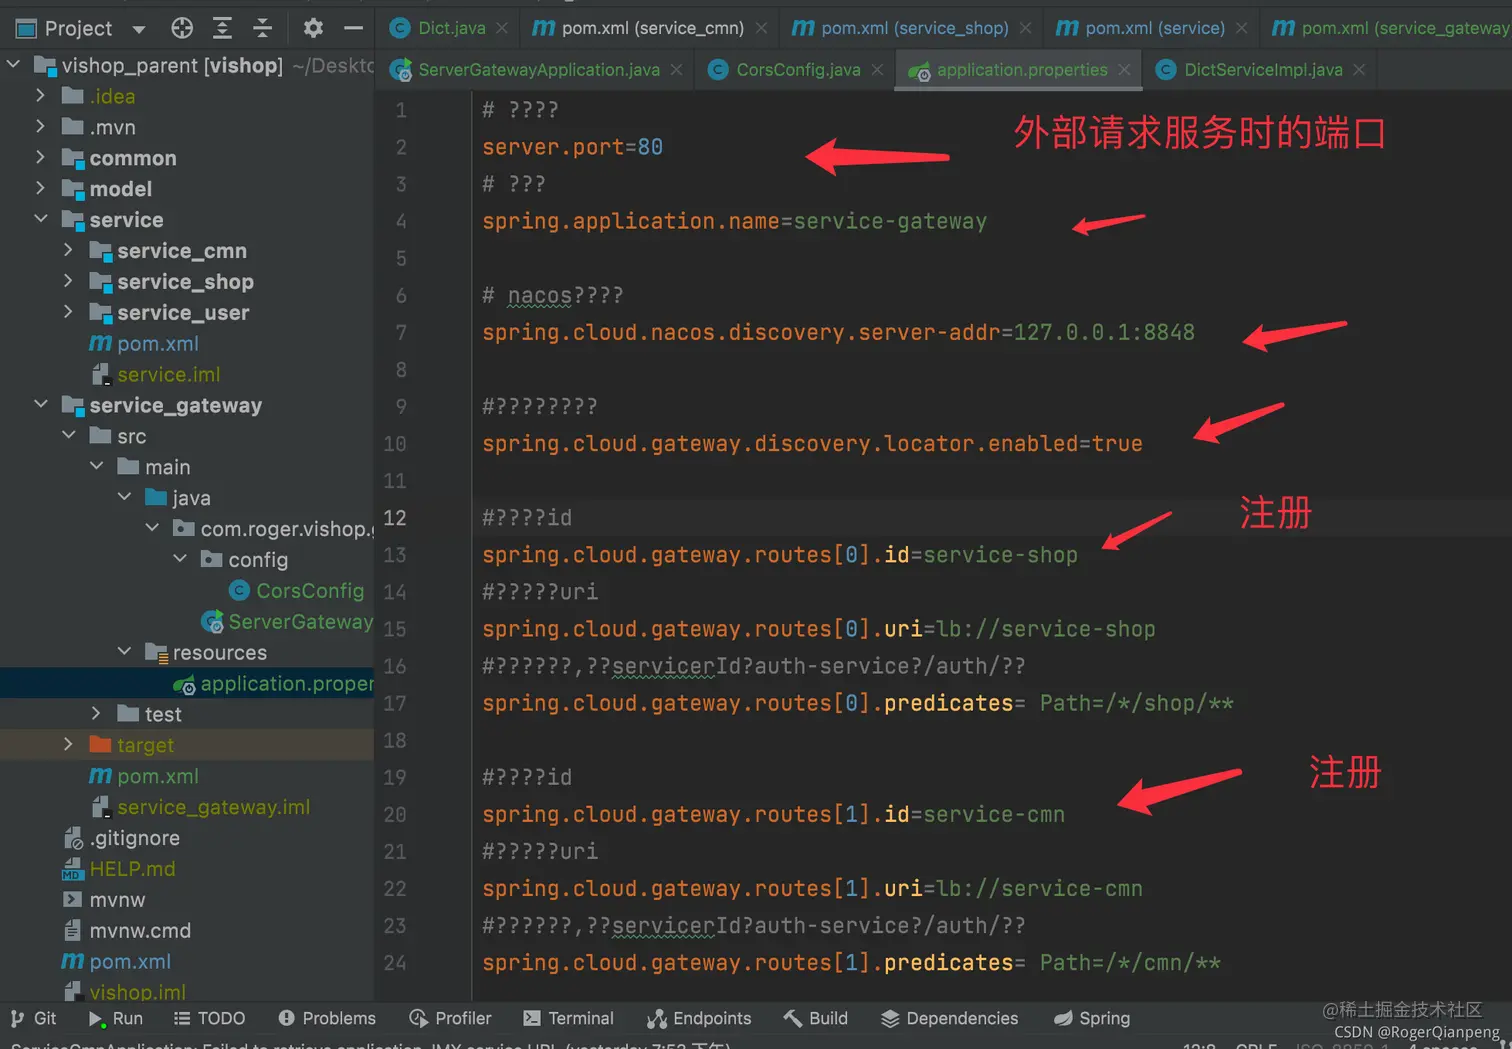The height and width of the screenshot is (1049, 1512).
Task: Select service.iml file
Action: click(x=168, y=375)
